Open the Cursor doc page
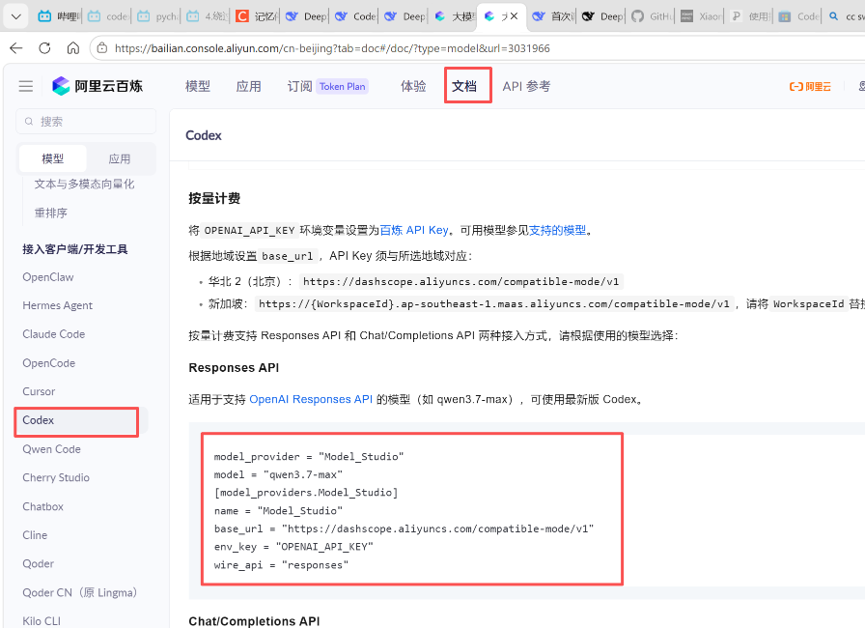Viewport: 865px width, 628px height. point(39,392)
